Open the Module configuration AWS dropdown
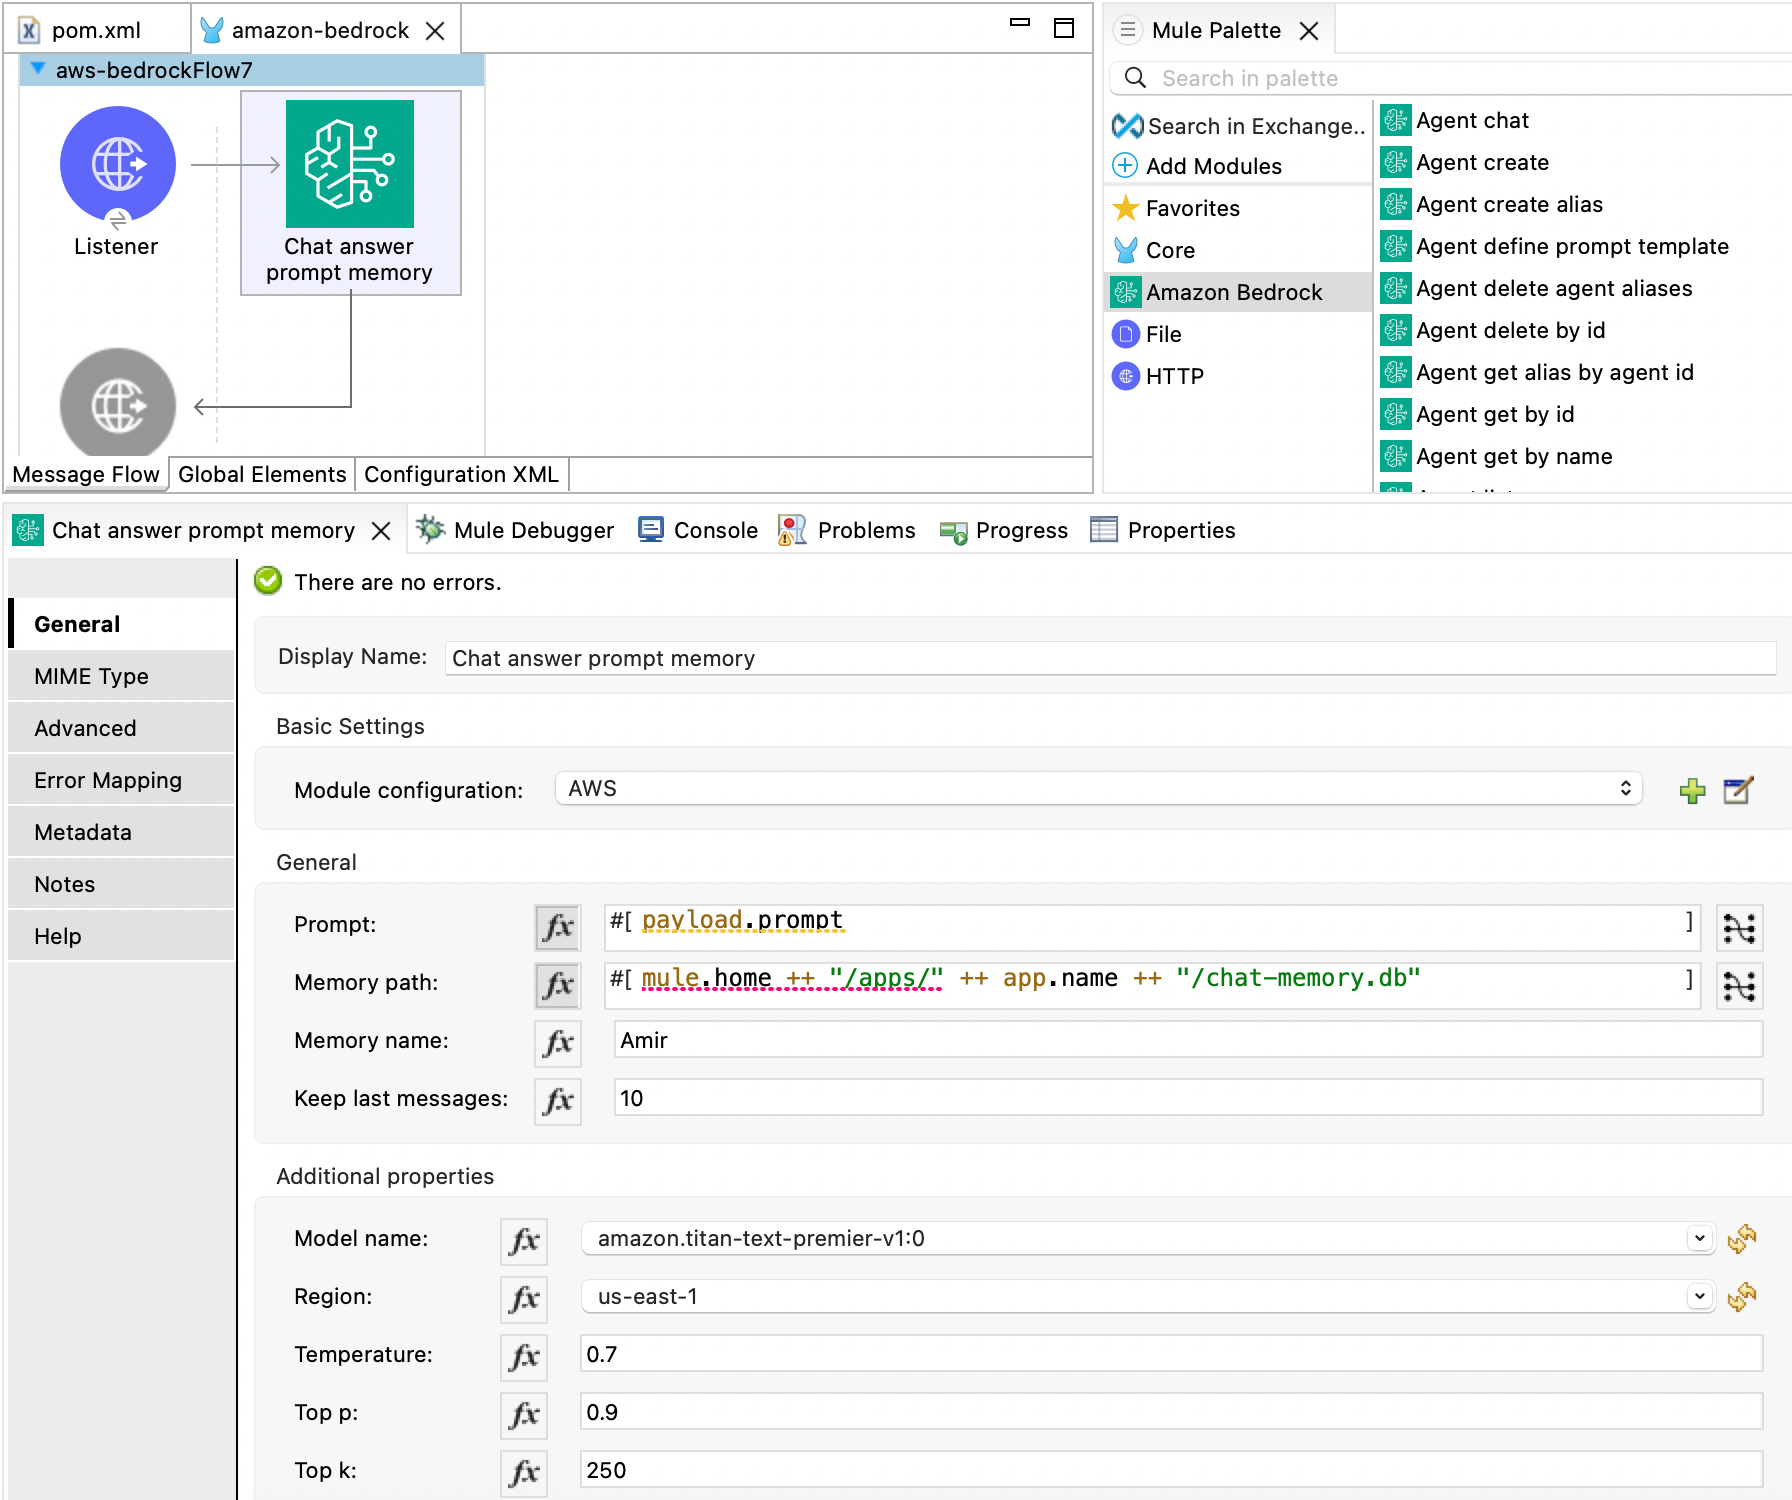The height and width of the screenshot is (1500, 1792). click(x=1098, y=789)
